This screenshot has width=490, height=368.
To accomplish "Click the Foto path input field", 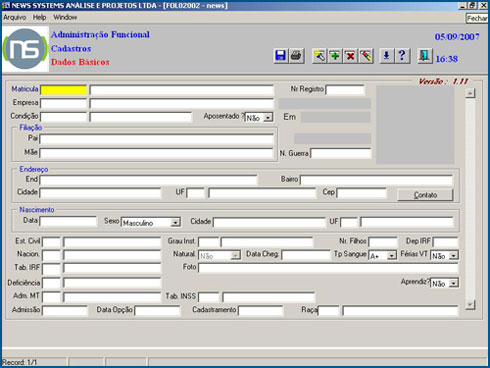I will (x=328, y=268).
